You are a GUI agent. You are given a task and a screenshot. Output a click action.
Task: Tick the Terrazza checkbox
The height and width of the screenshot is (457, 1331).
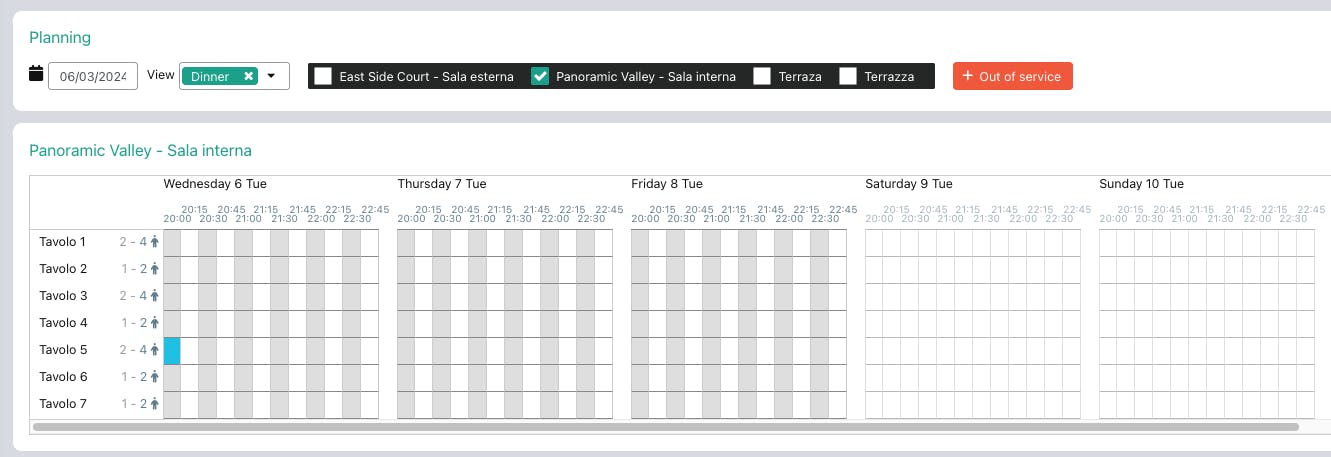848,76
